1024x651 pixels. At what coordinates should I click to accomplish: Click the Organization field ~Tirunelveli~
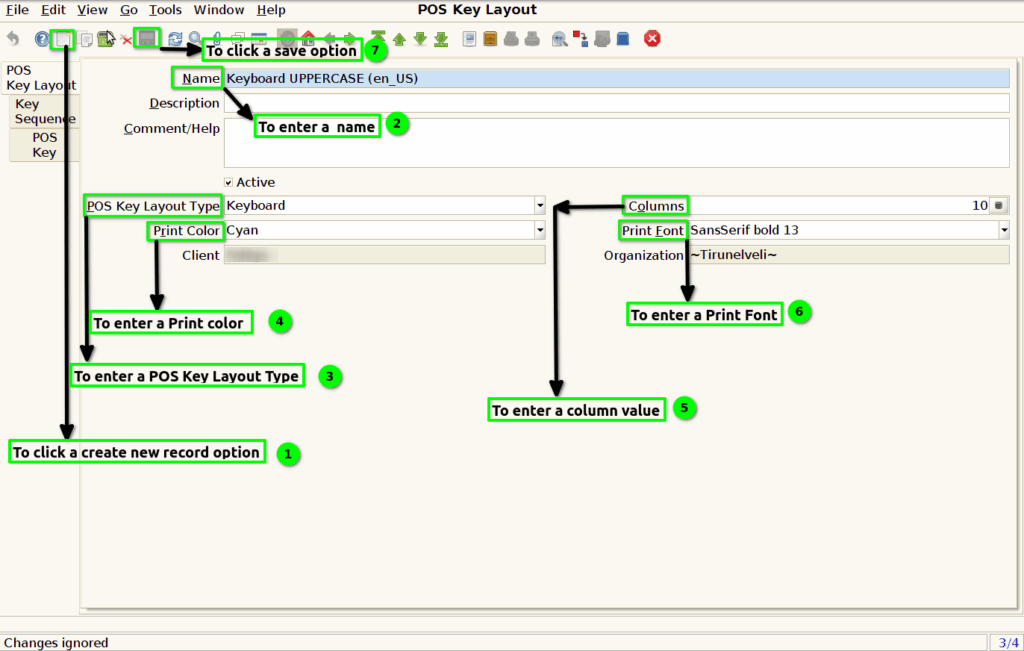(x=849, y=255)
